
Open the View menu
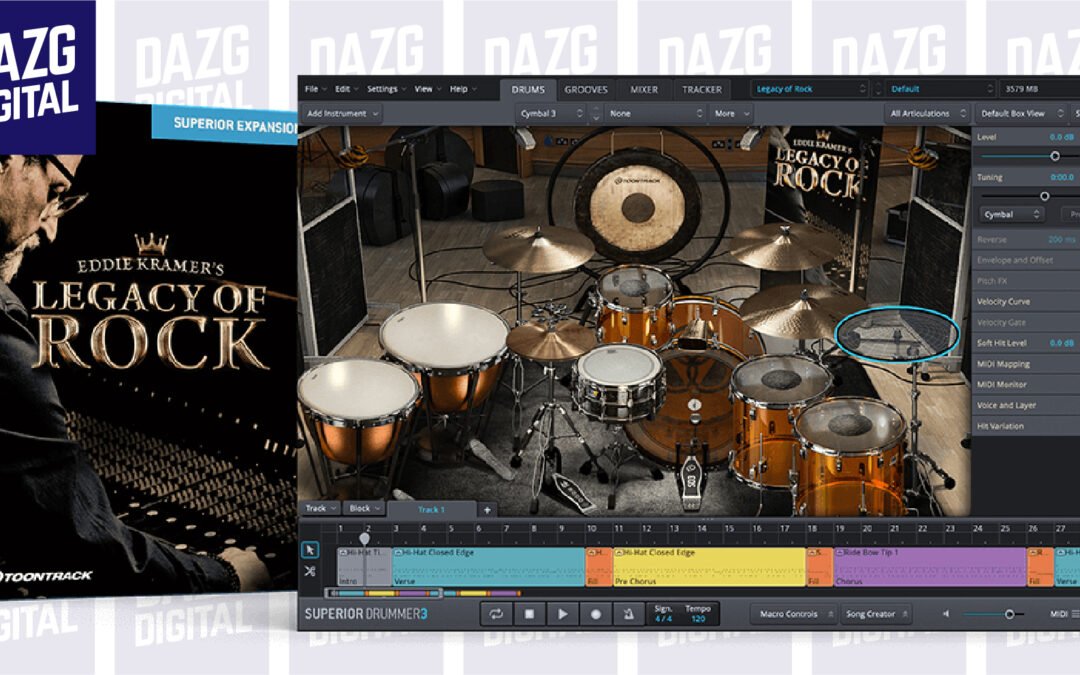[x=426, y=89]
